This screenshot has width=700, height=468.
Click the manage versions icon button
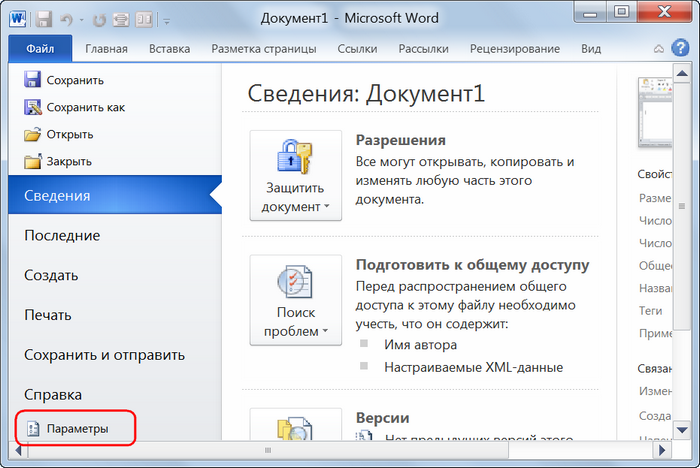pyautogui.click(x=296, y=424)
